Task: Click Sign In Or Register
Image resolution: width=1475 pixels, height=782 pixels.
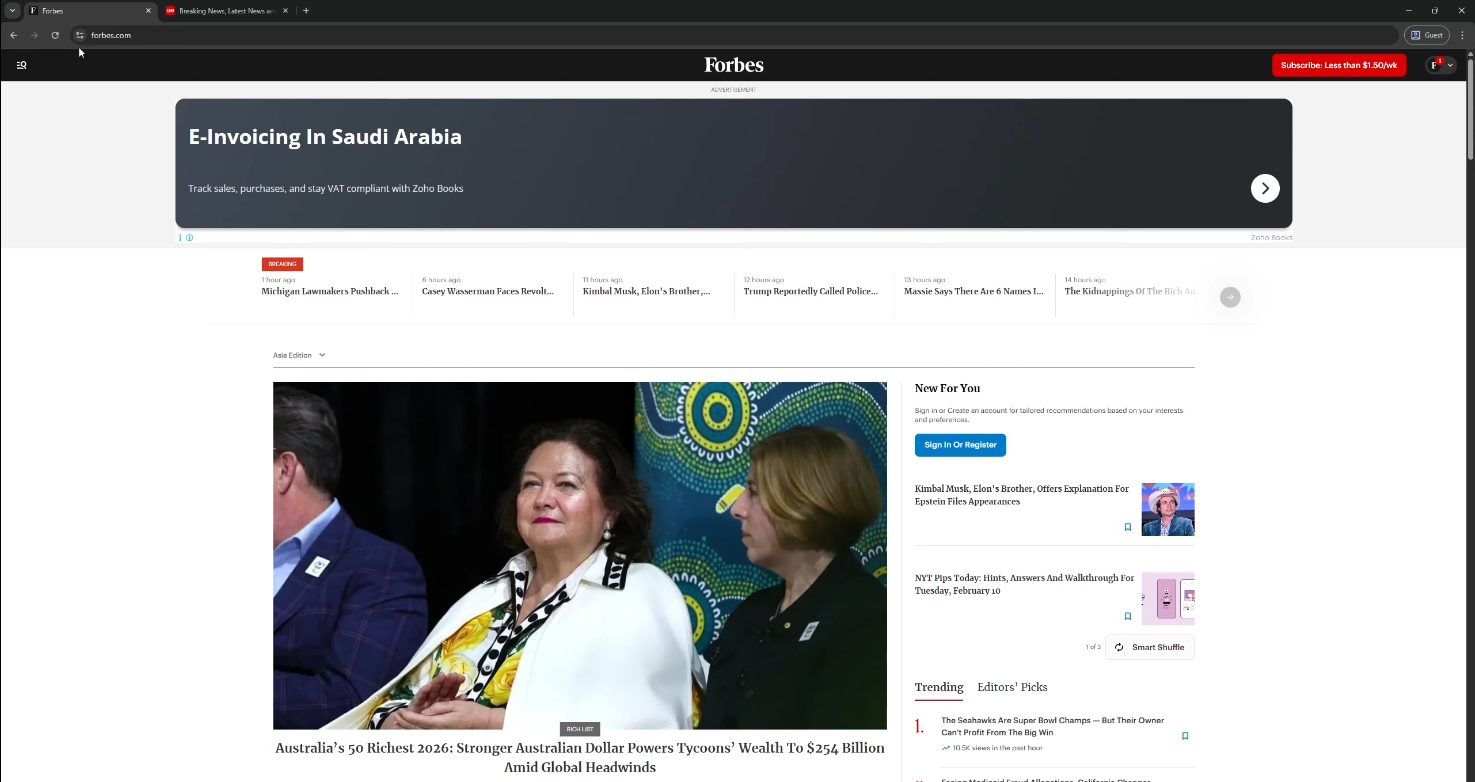Action: click(x=960, y=445)
